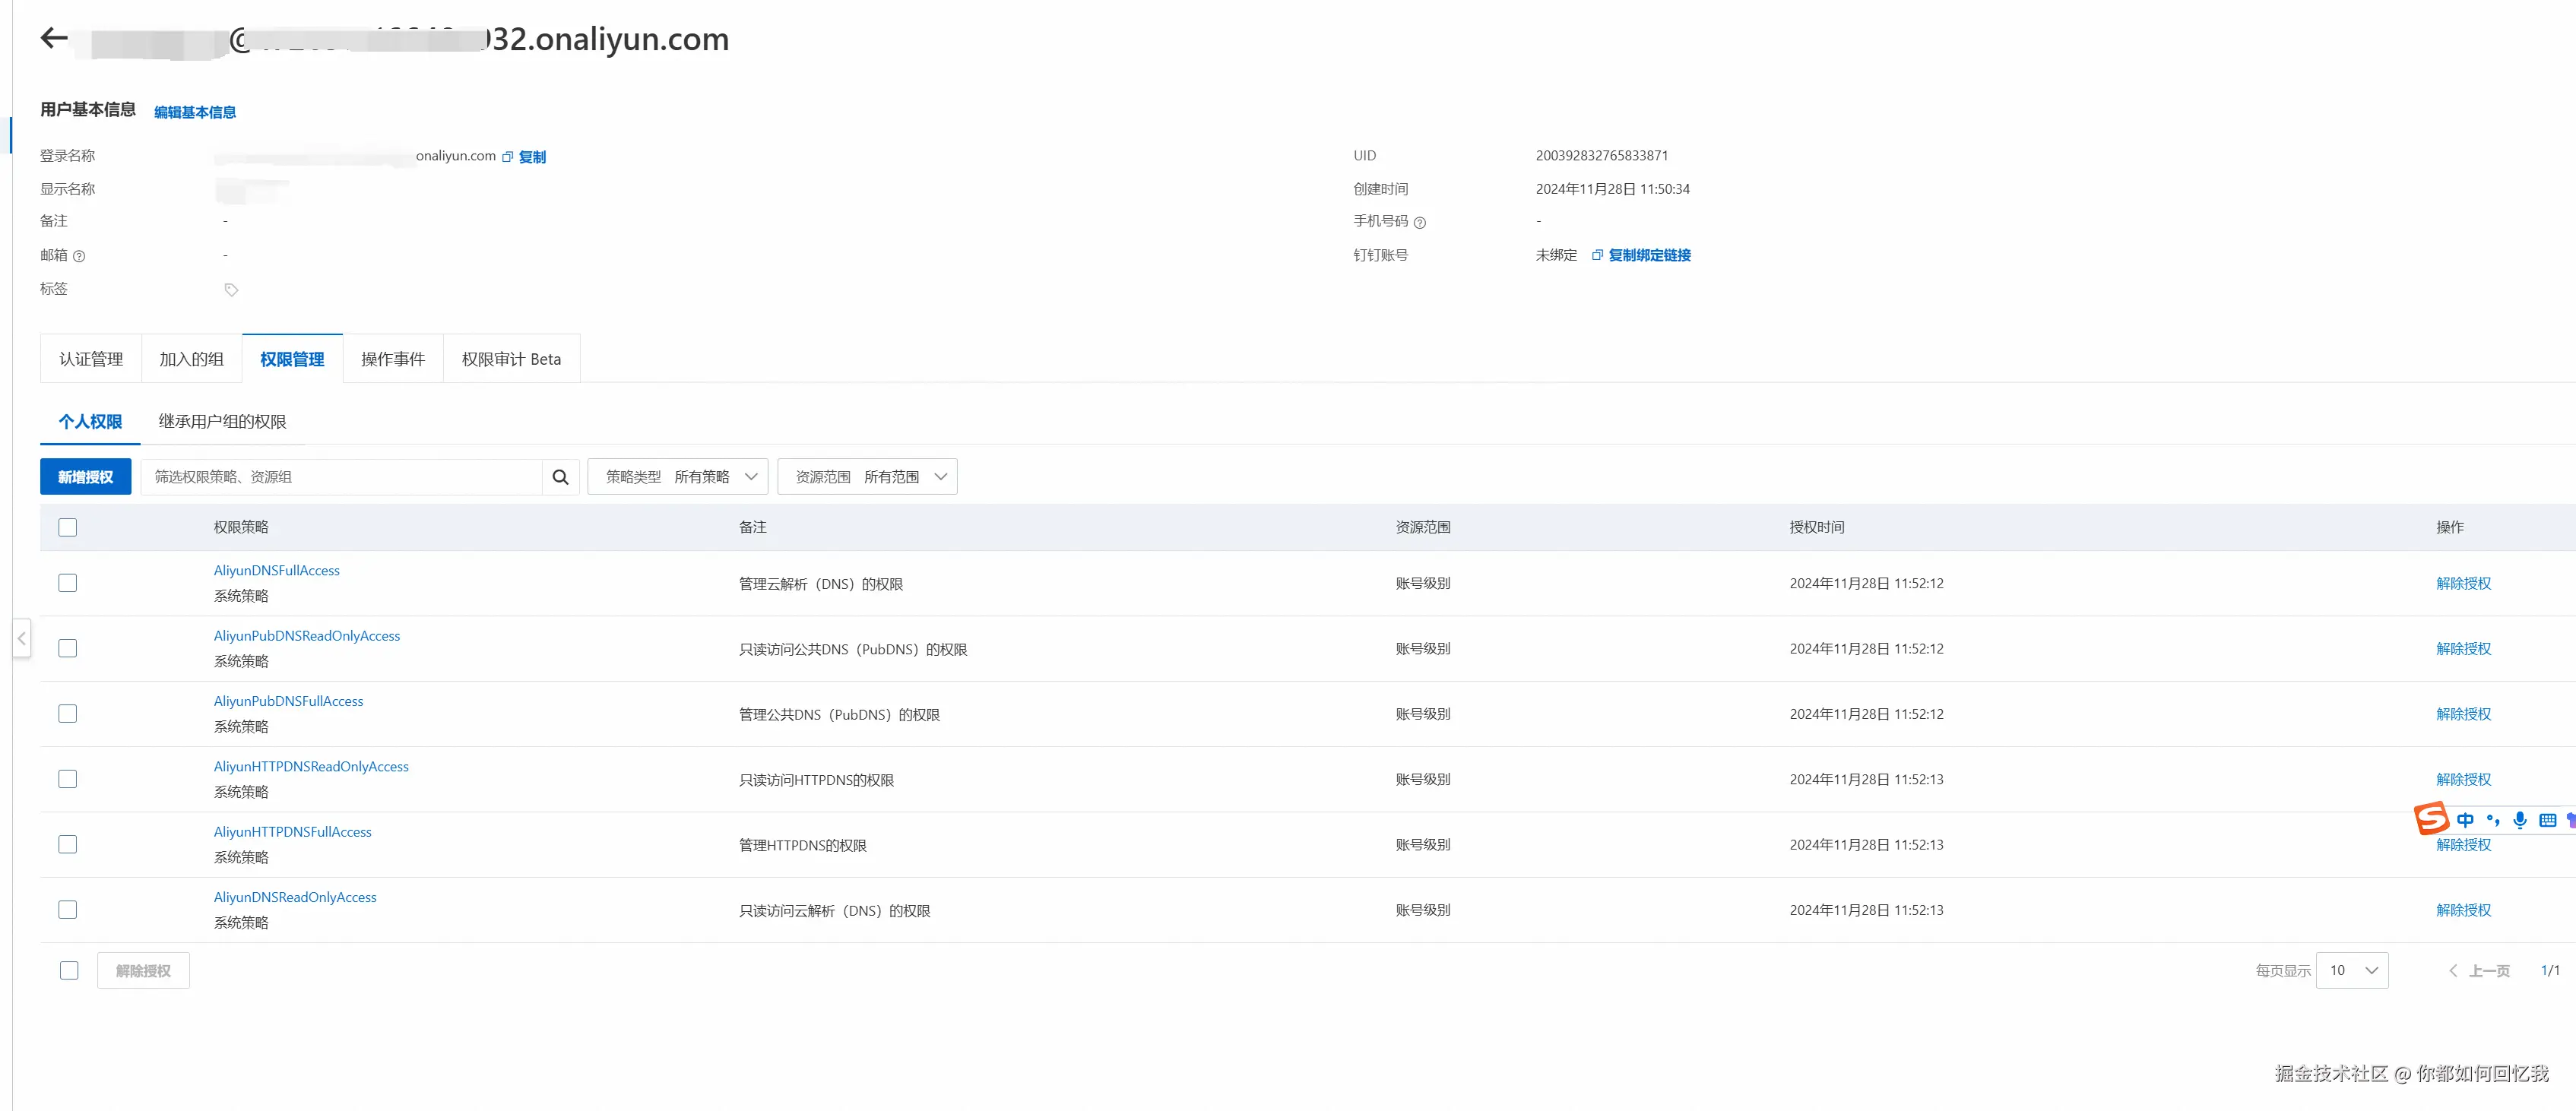Check the AliyunHTTPDNSFullAccess row checkbox
This screenshot has width=2576, height=1111.
pos(68,844)
